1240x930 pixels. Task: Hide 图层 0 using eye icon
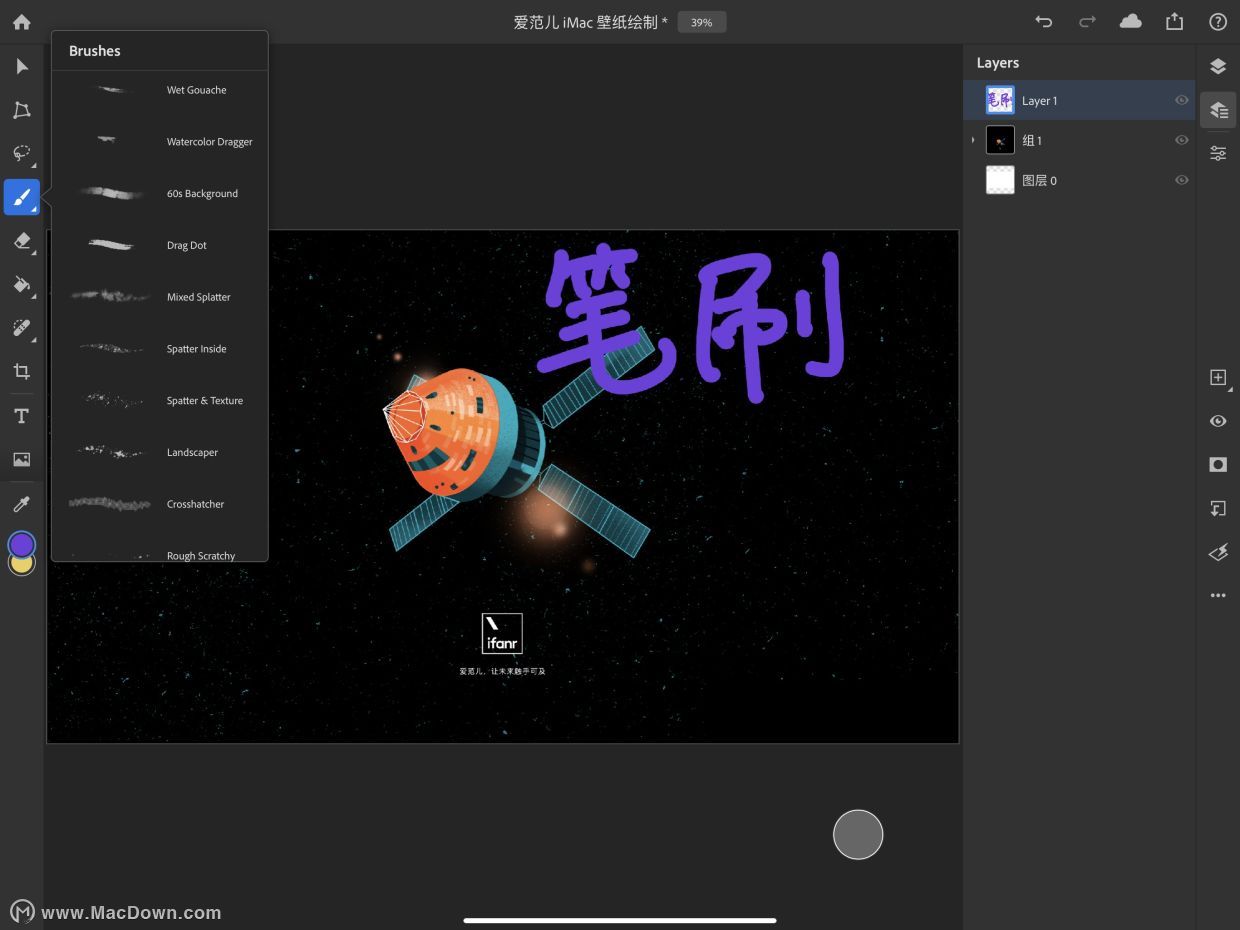pos(1182,180)
